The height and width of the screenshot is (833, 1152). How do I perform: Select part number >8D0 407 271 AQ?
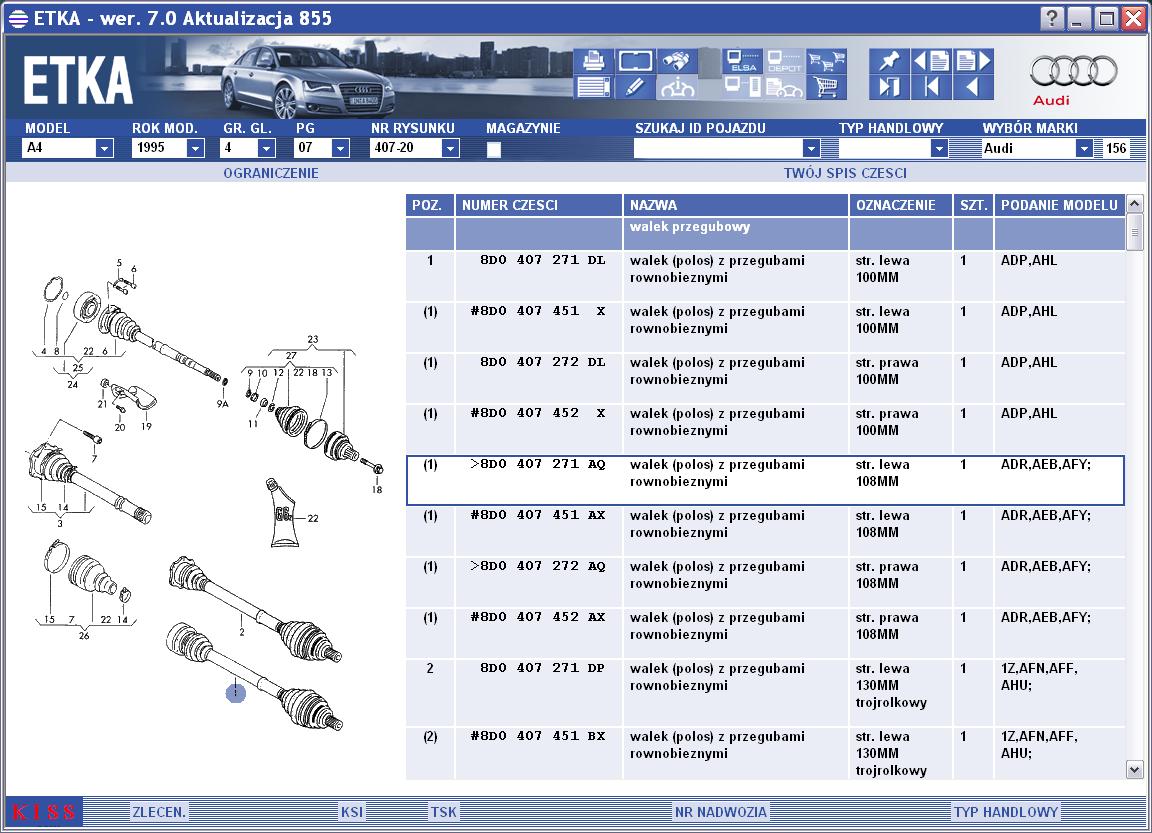click(538, 464)
